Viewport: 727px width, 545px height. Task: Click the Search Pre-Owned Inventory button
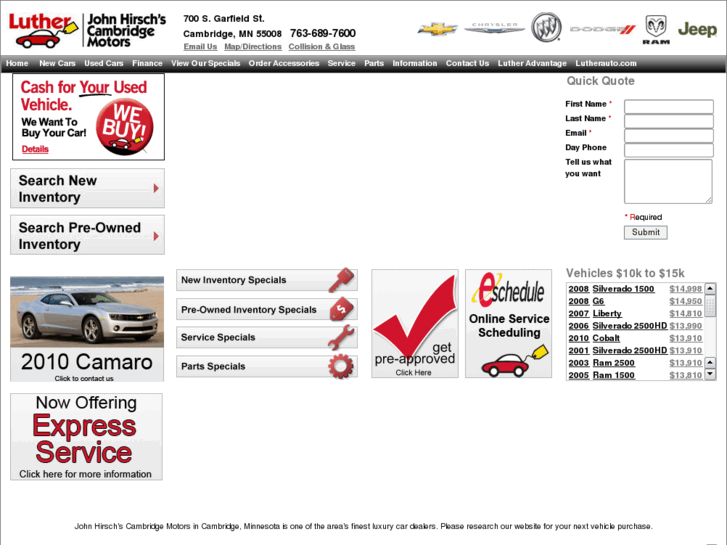coord(88,235)
